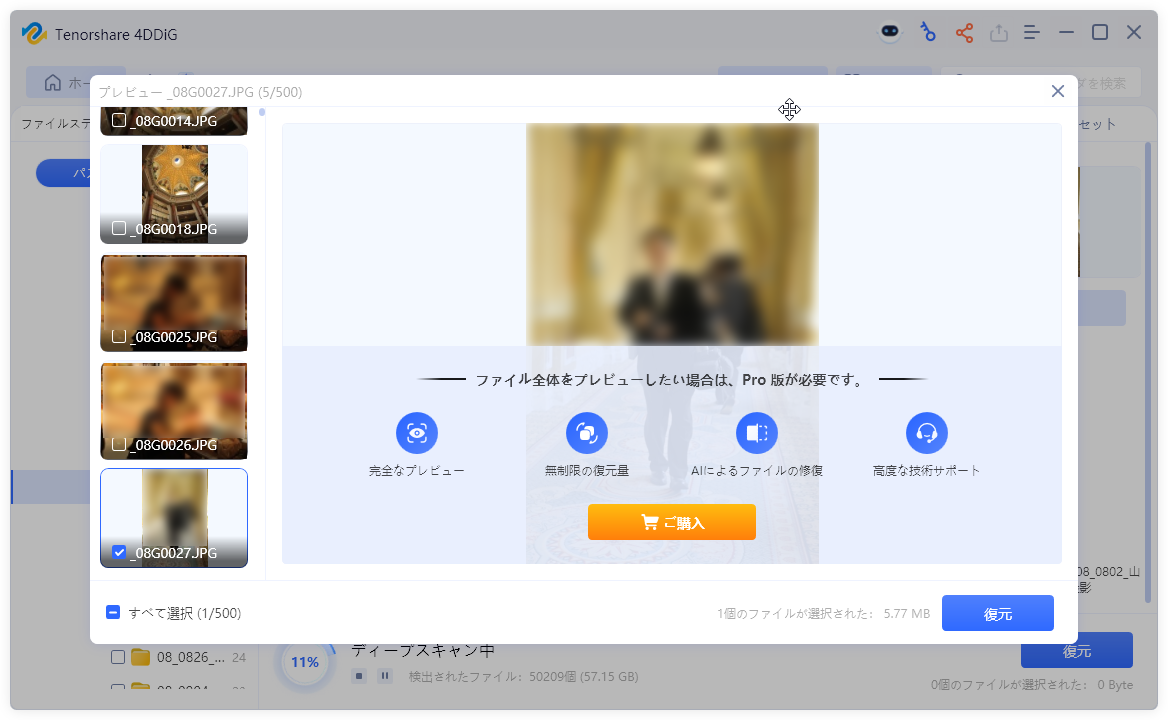Tick the _08G0025.JPG checkbox

point(119,336)
